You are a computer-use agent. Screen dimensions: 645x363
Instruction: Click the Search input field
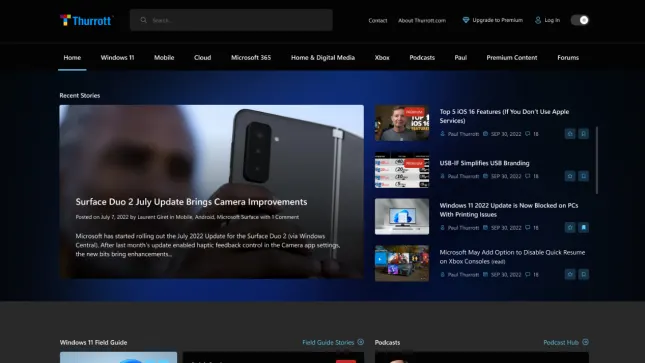231,20
